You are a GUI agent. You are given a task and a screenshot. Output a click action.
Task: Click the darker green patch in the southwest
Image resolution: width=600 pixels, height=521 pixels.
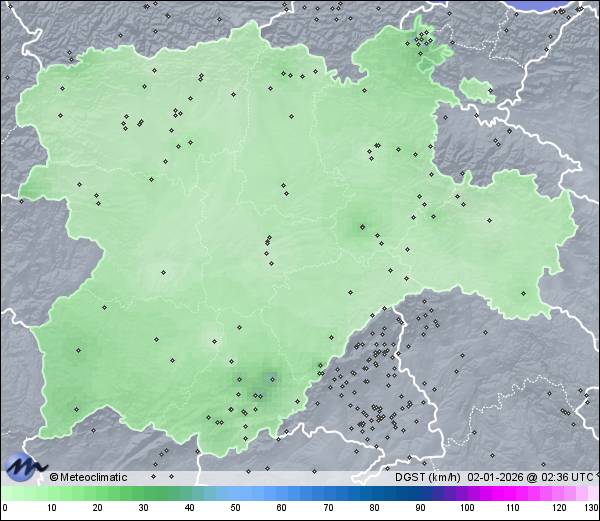tap(78, 349)
